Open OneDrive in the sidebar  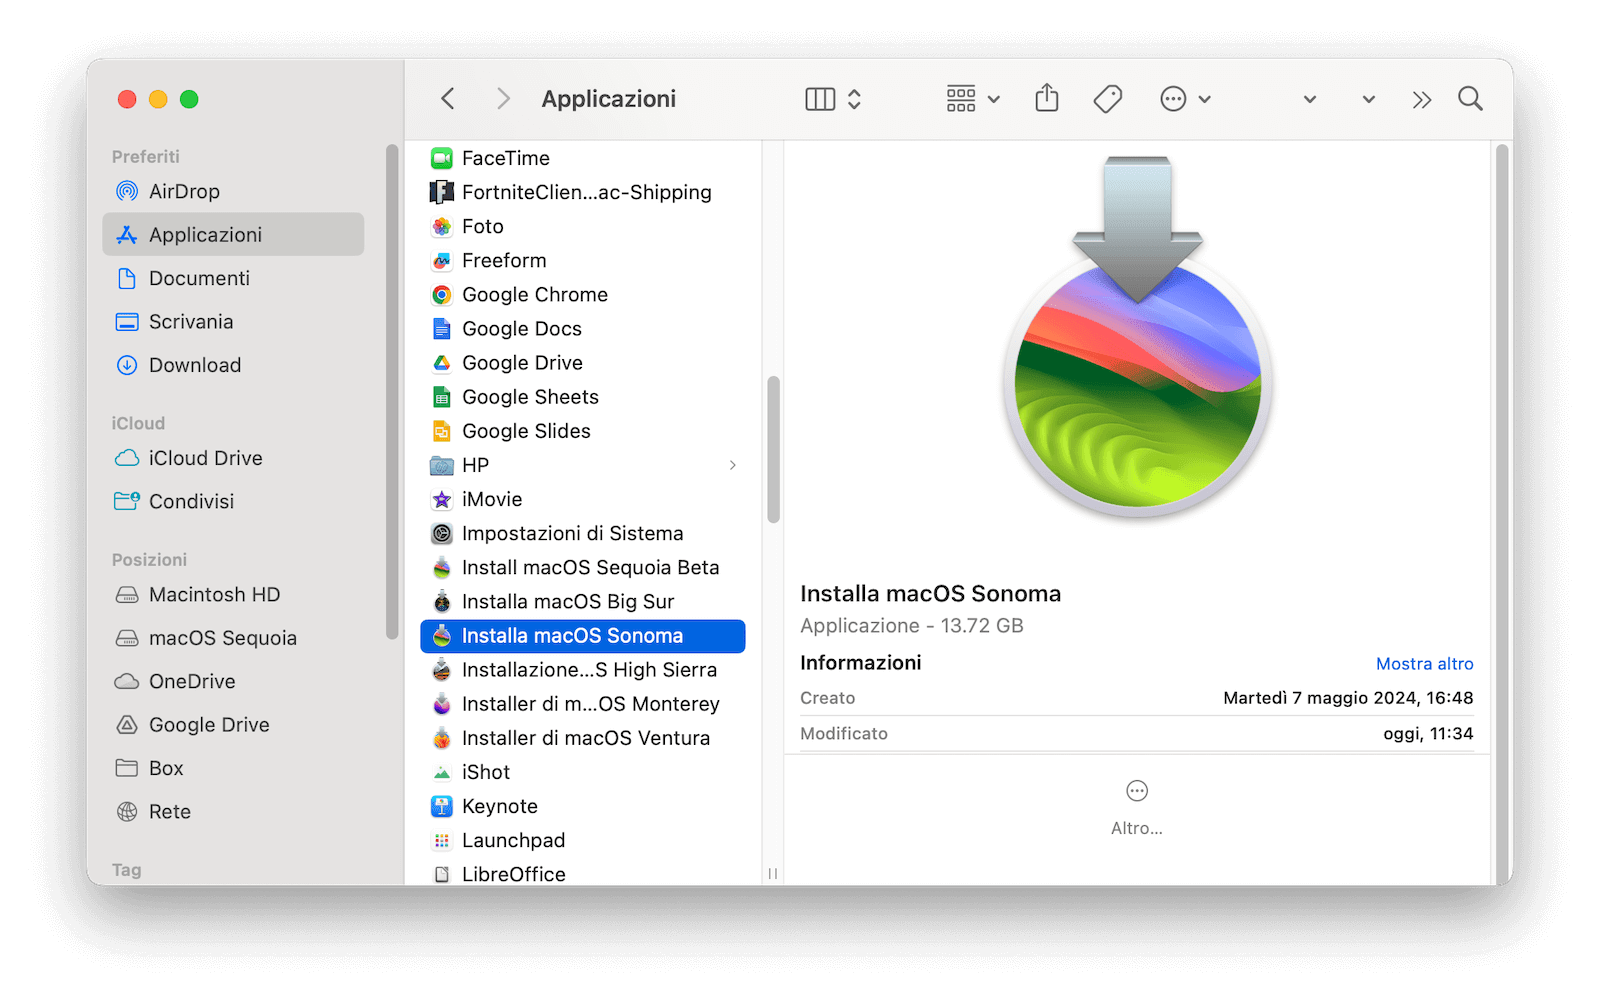pyautogui.click(x=233, y=681)
